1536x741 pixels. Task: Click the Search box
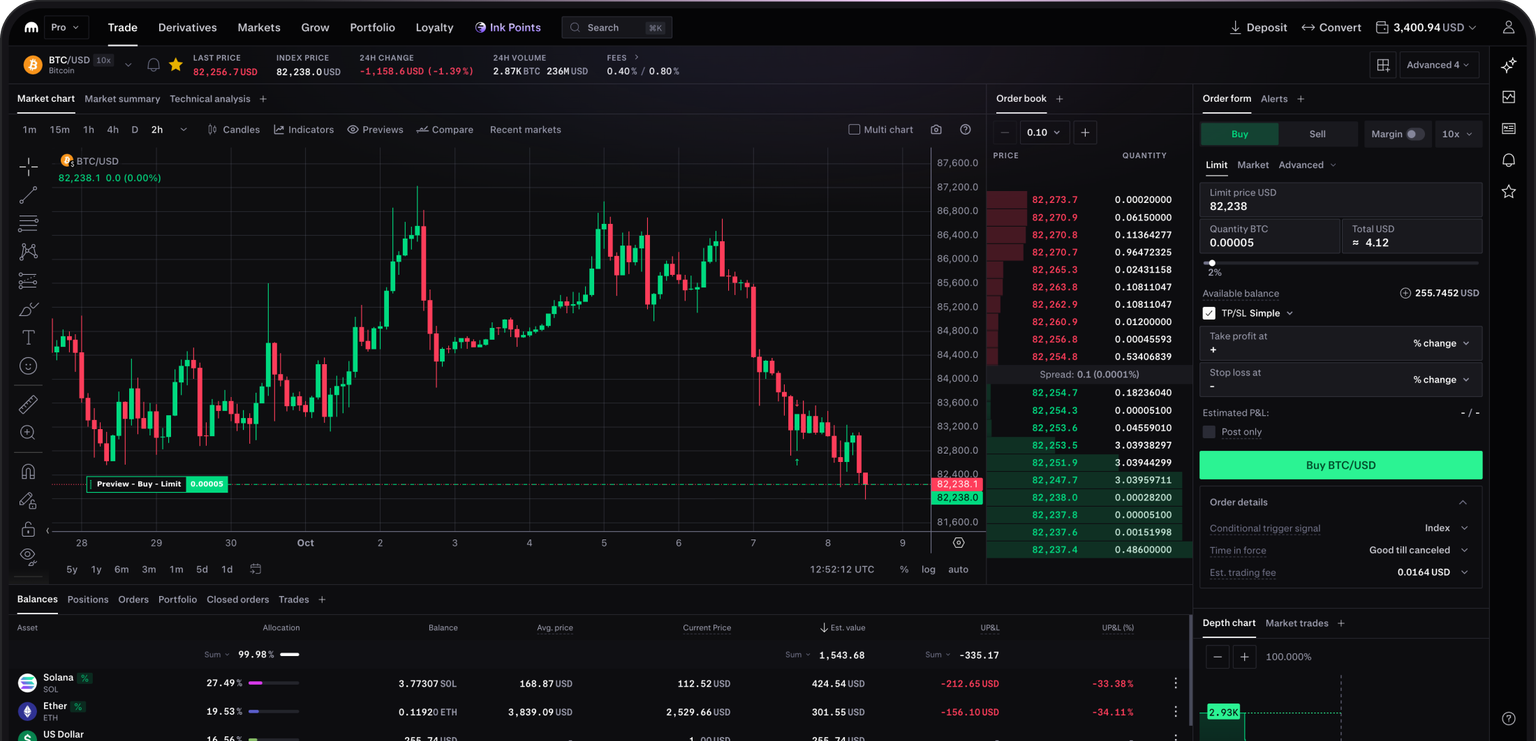[617, 28]
